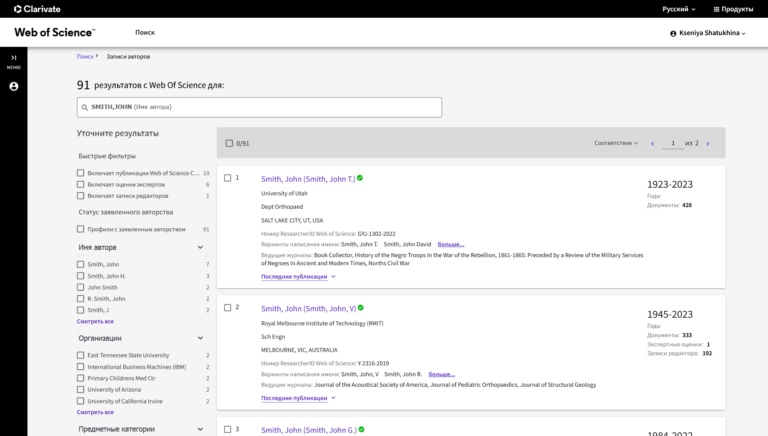This screenshot has width=768, height=436.
Task: Select result 2 checkbox
Action: [x=227, y=308]
